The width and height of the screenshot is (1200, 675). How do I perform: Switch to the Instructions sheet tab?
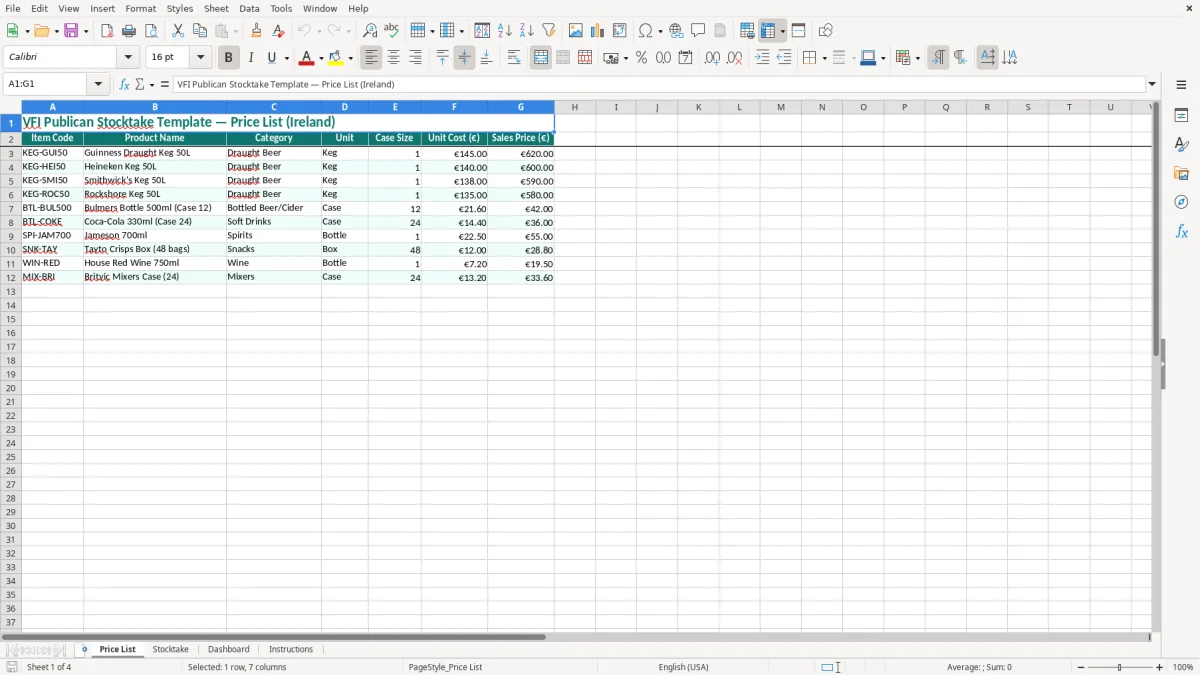point(291,650)
